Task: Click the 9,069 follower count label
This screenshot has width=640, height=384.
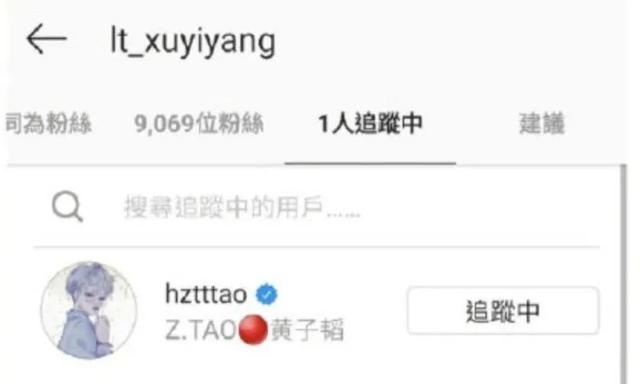Action: [164, 124]
